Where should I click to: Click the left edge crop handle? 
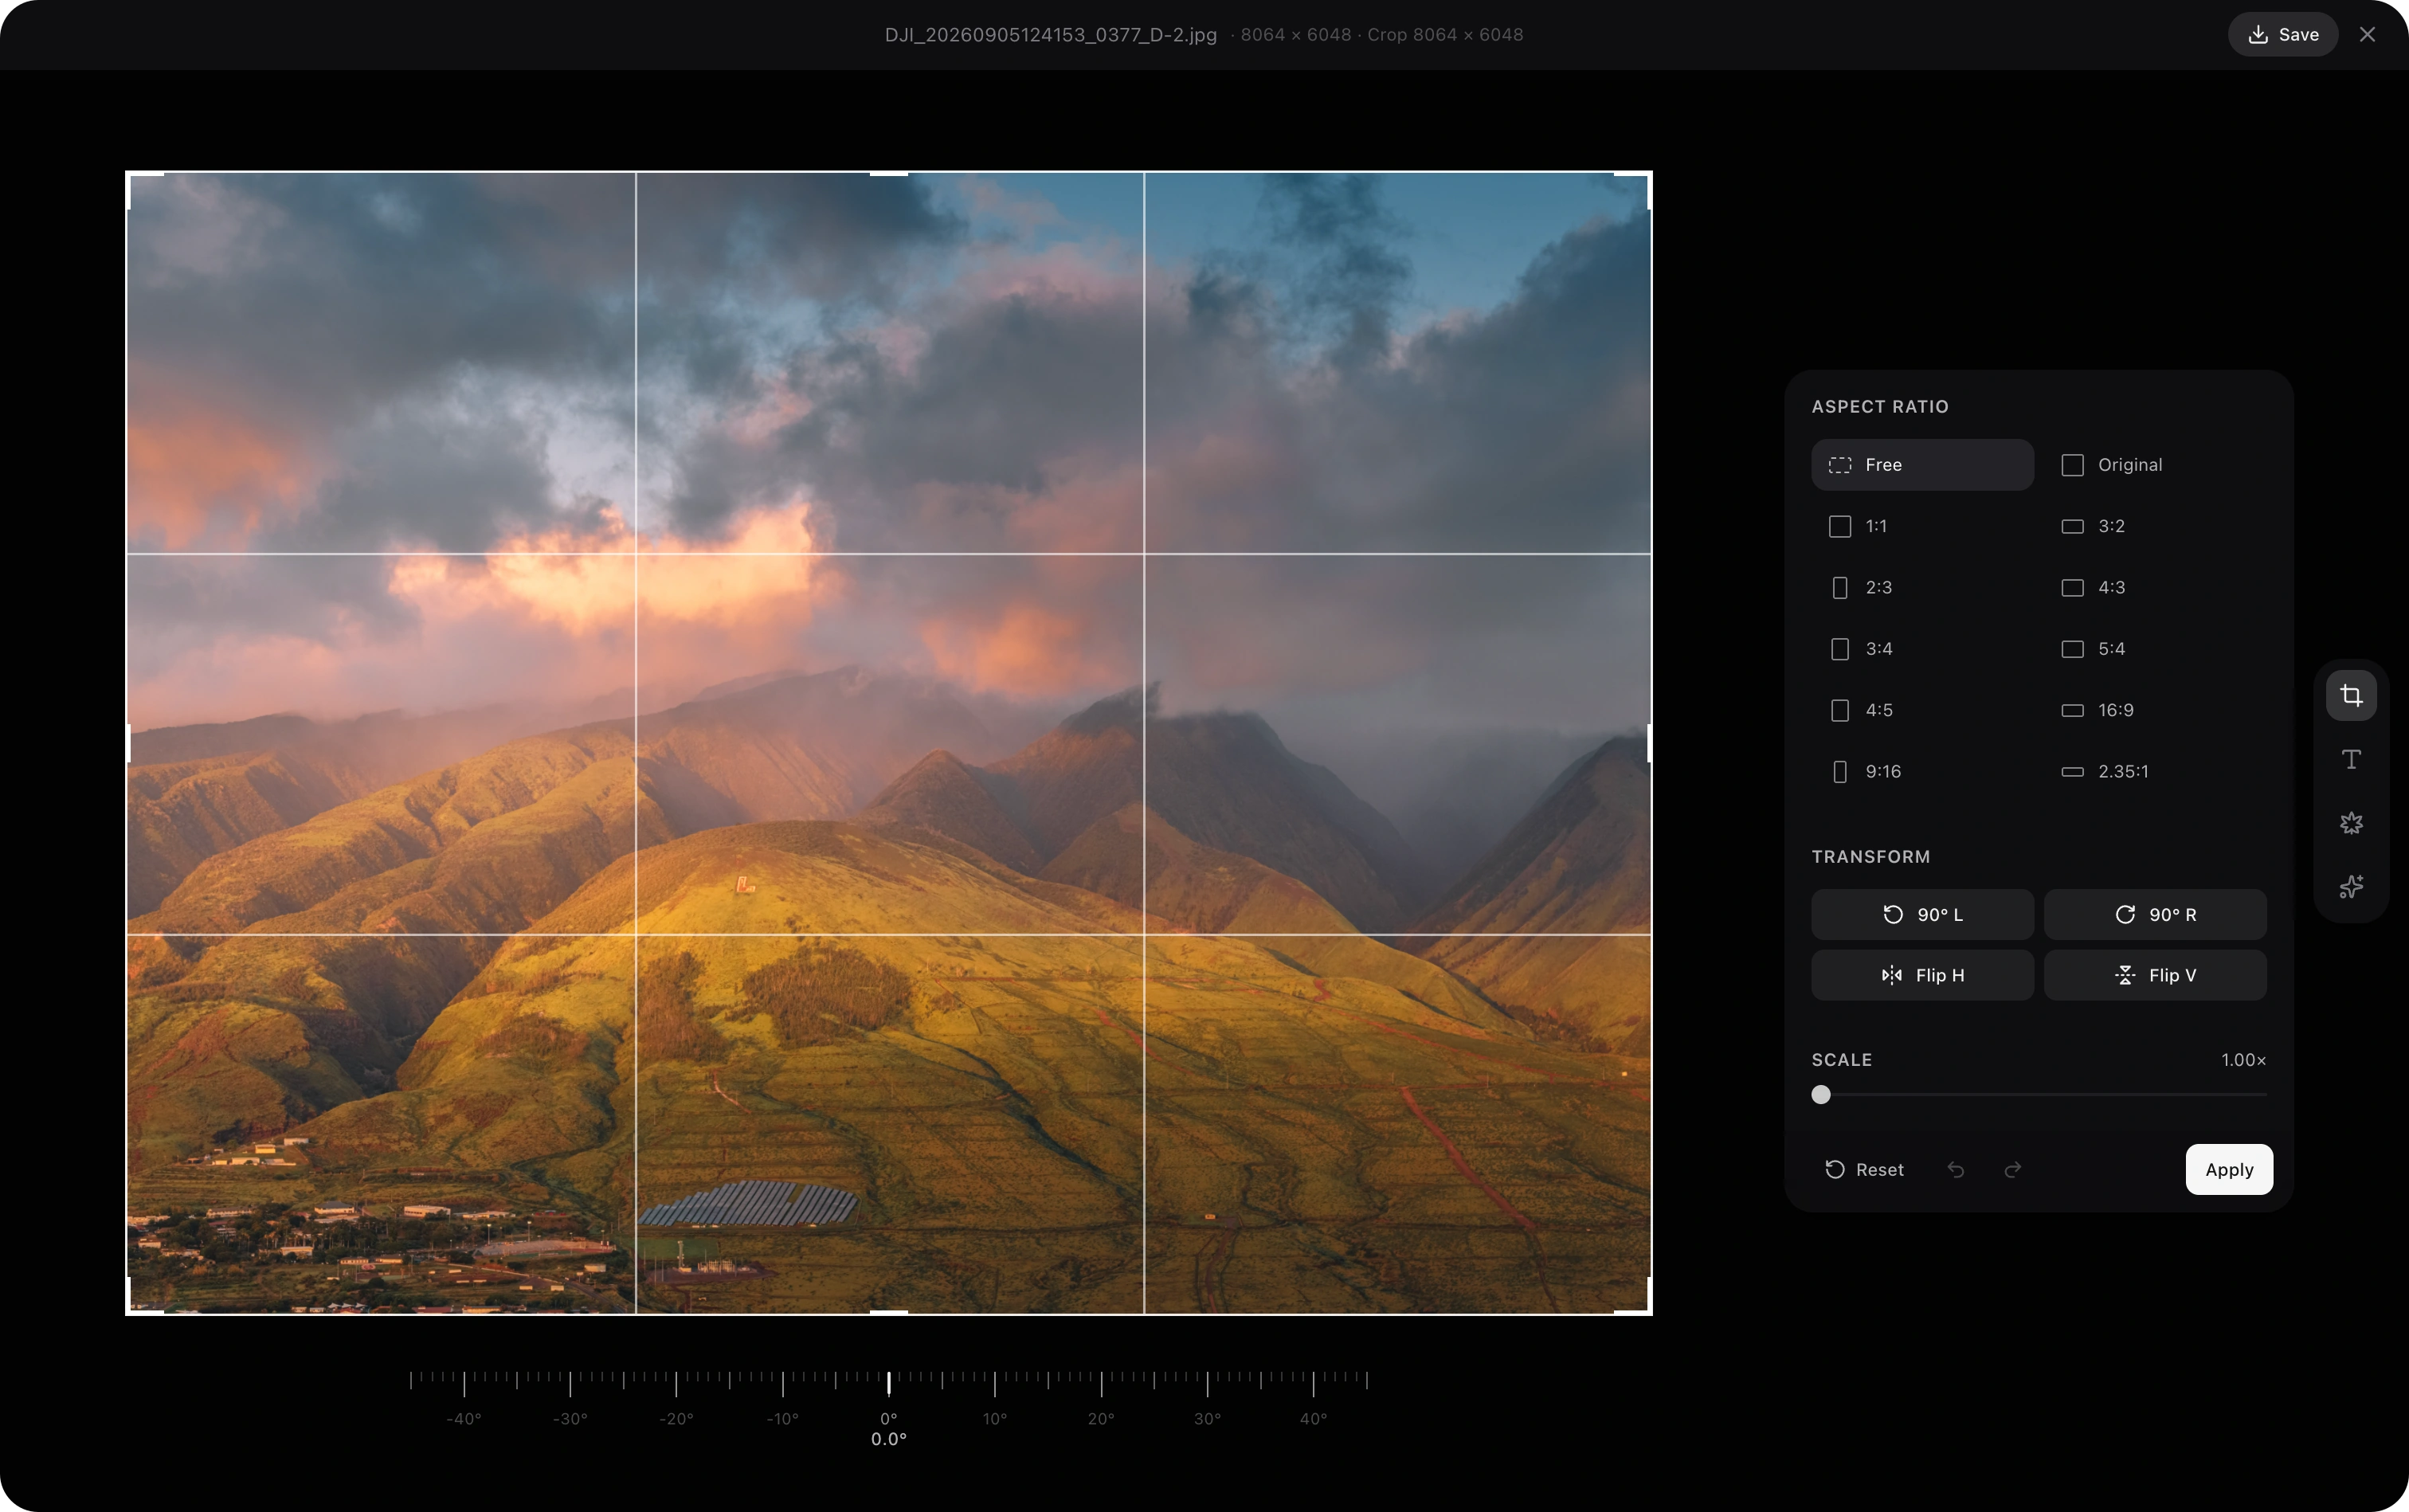pyautogui.click(x=129, y=743)
